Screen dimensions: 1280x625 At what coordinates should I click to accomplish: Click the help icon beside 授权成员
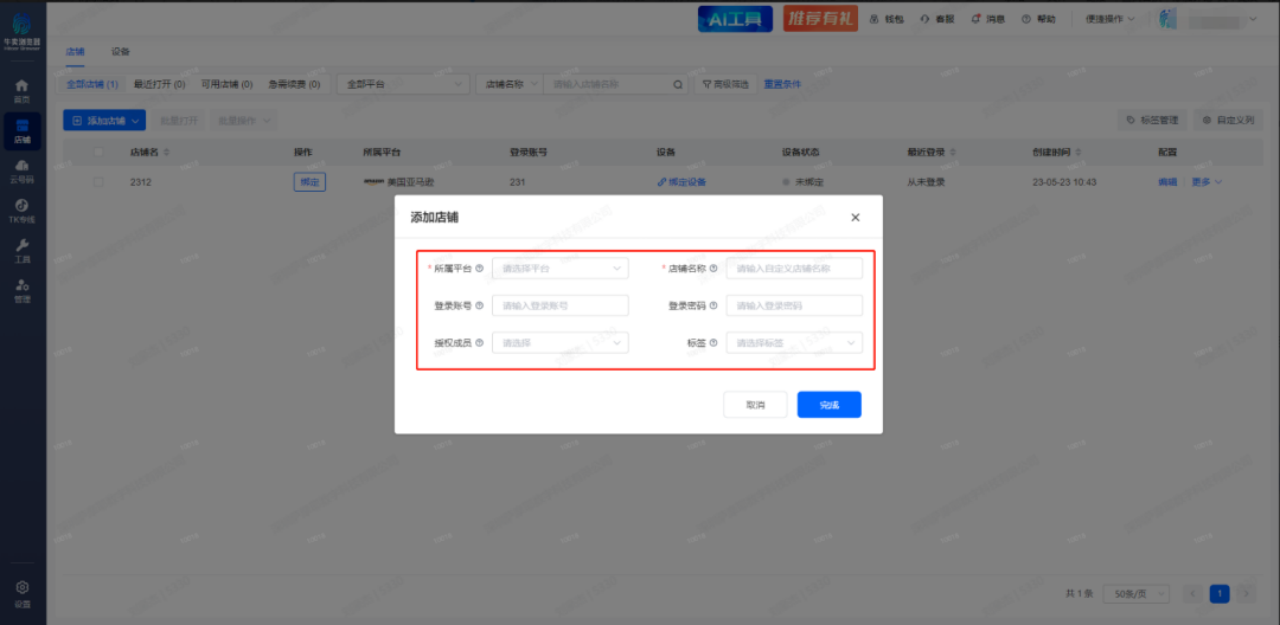pos(479,342)
